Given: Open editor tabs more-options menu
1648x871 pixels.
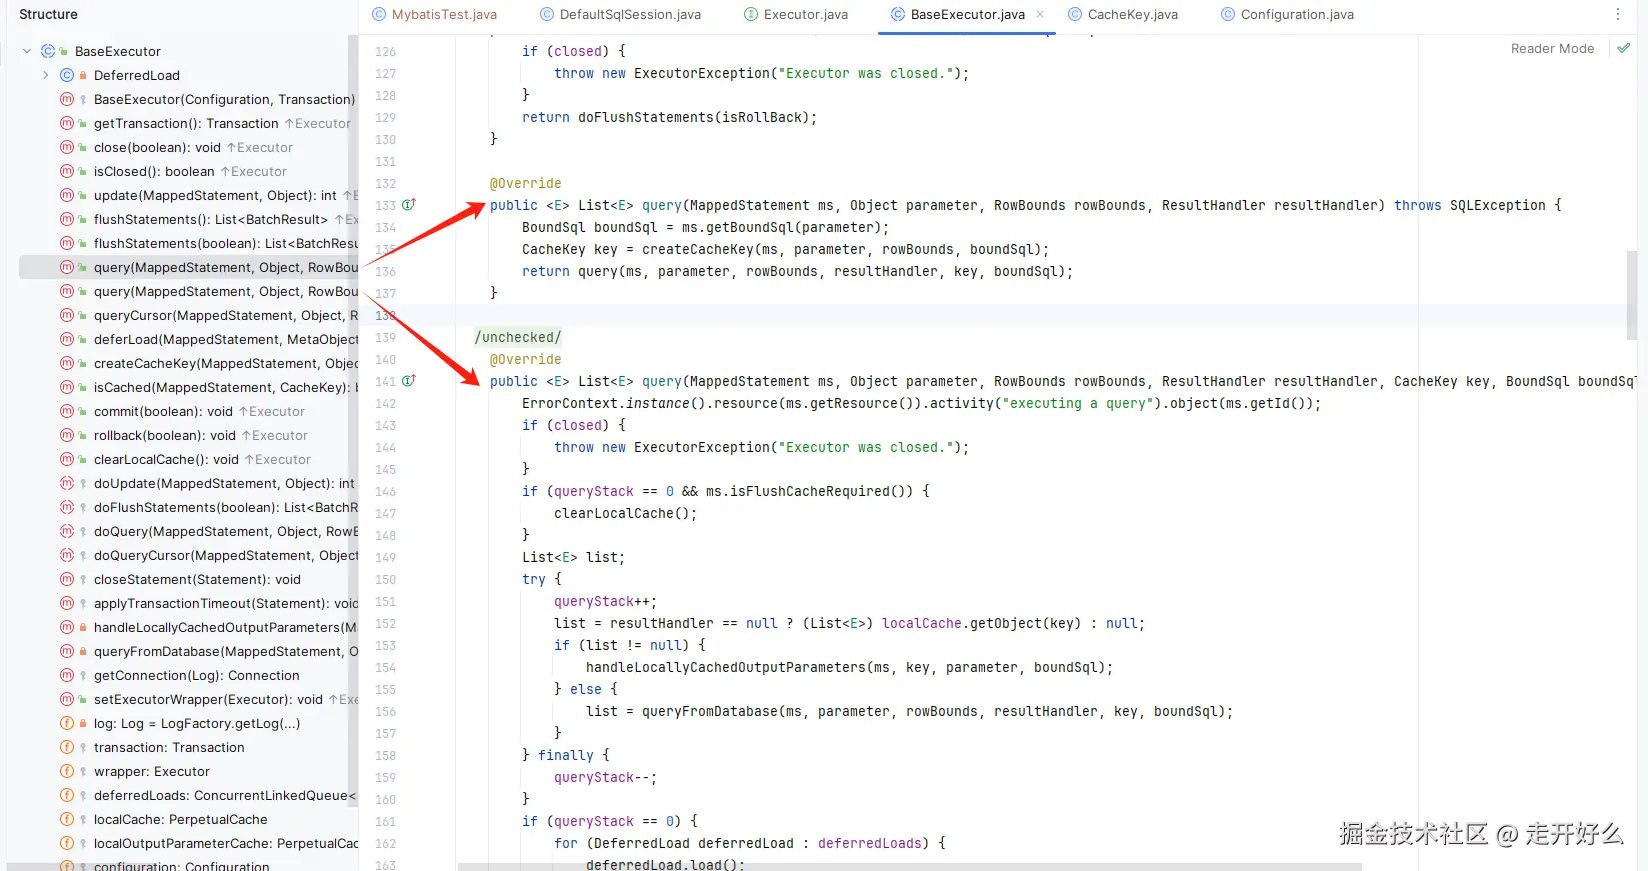Looking at the screenshot, I should click(x=1617, y=14).
